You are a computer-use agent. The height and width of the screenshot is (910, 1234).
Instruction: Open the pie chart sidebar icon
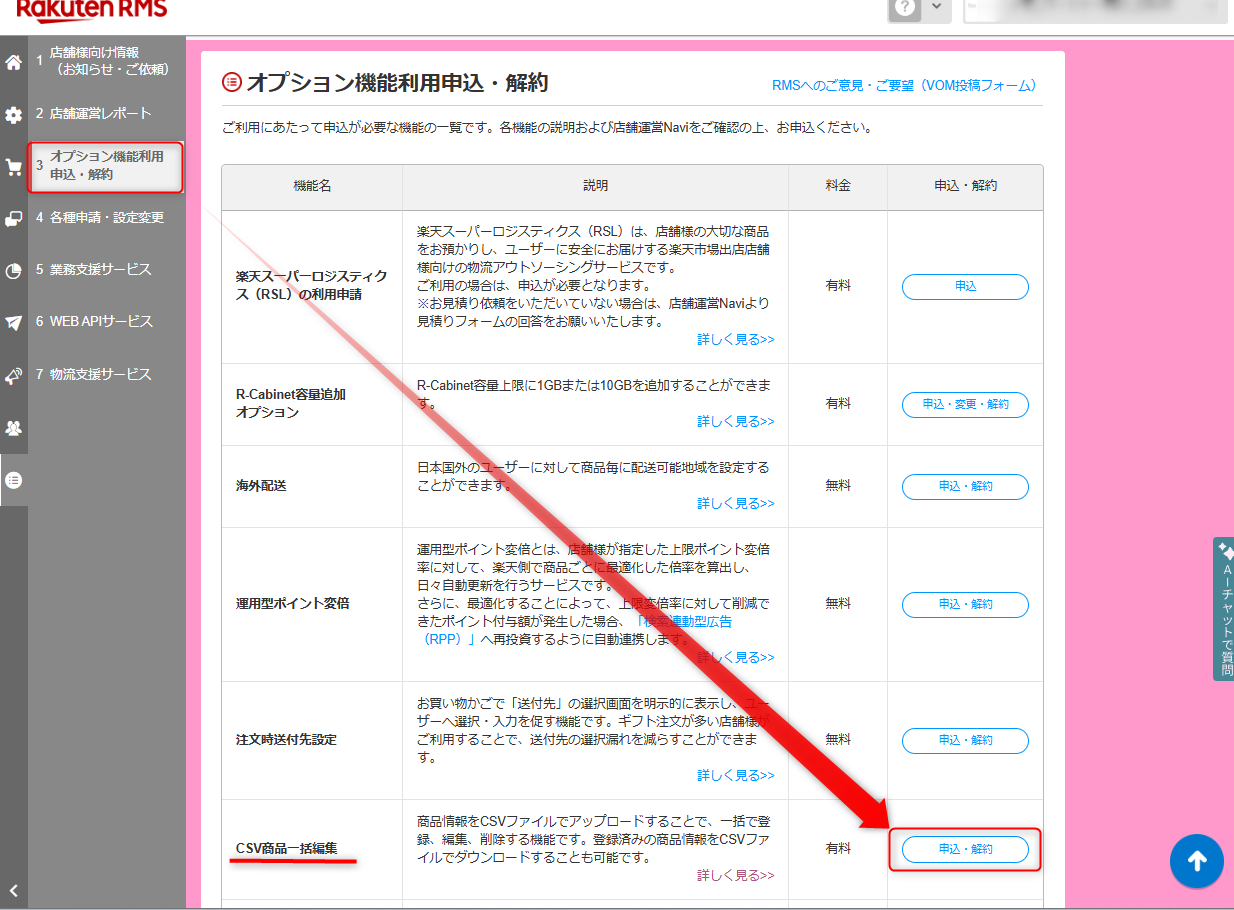pyautogui.click(x=13, y=271)
